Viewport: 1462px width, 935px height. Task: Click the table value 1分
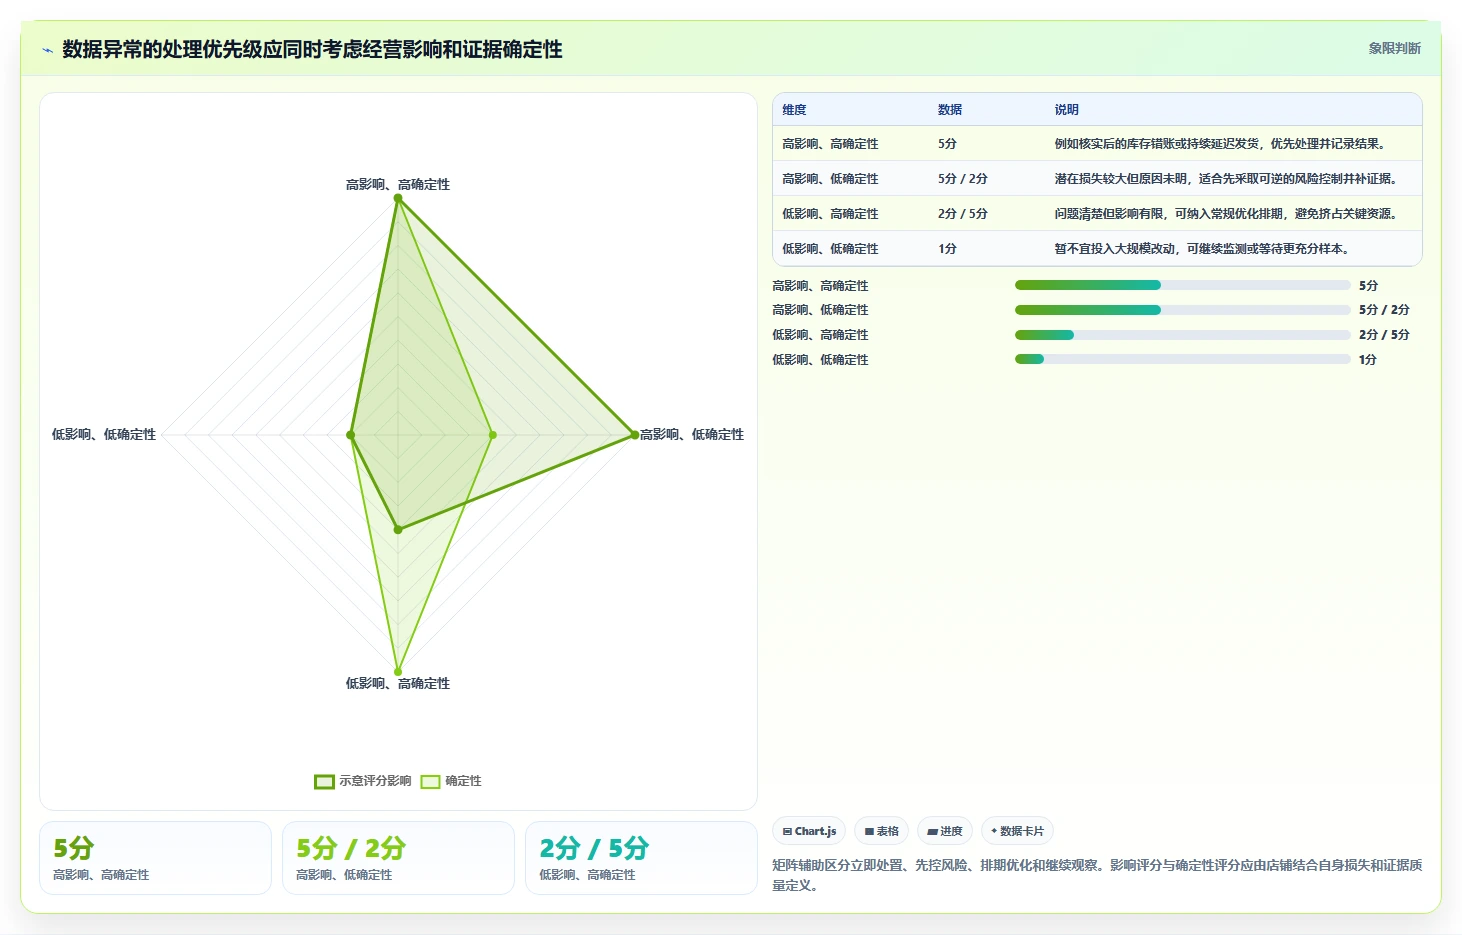(x=947, y=249)
